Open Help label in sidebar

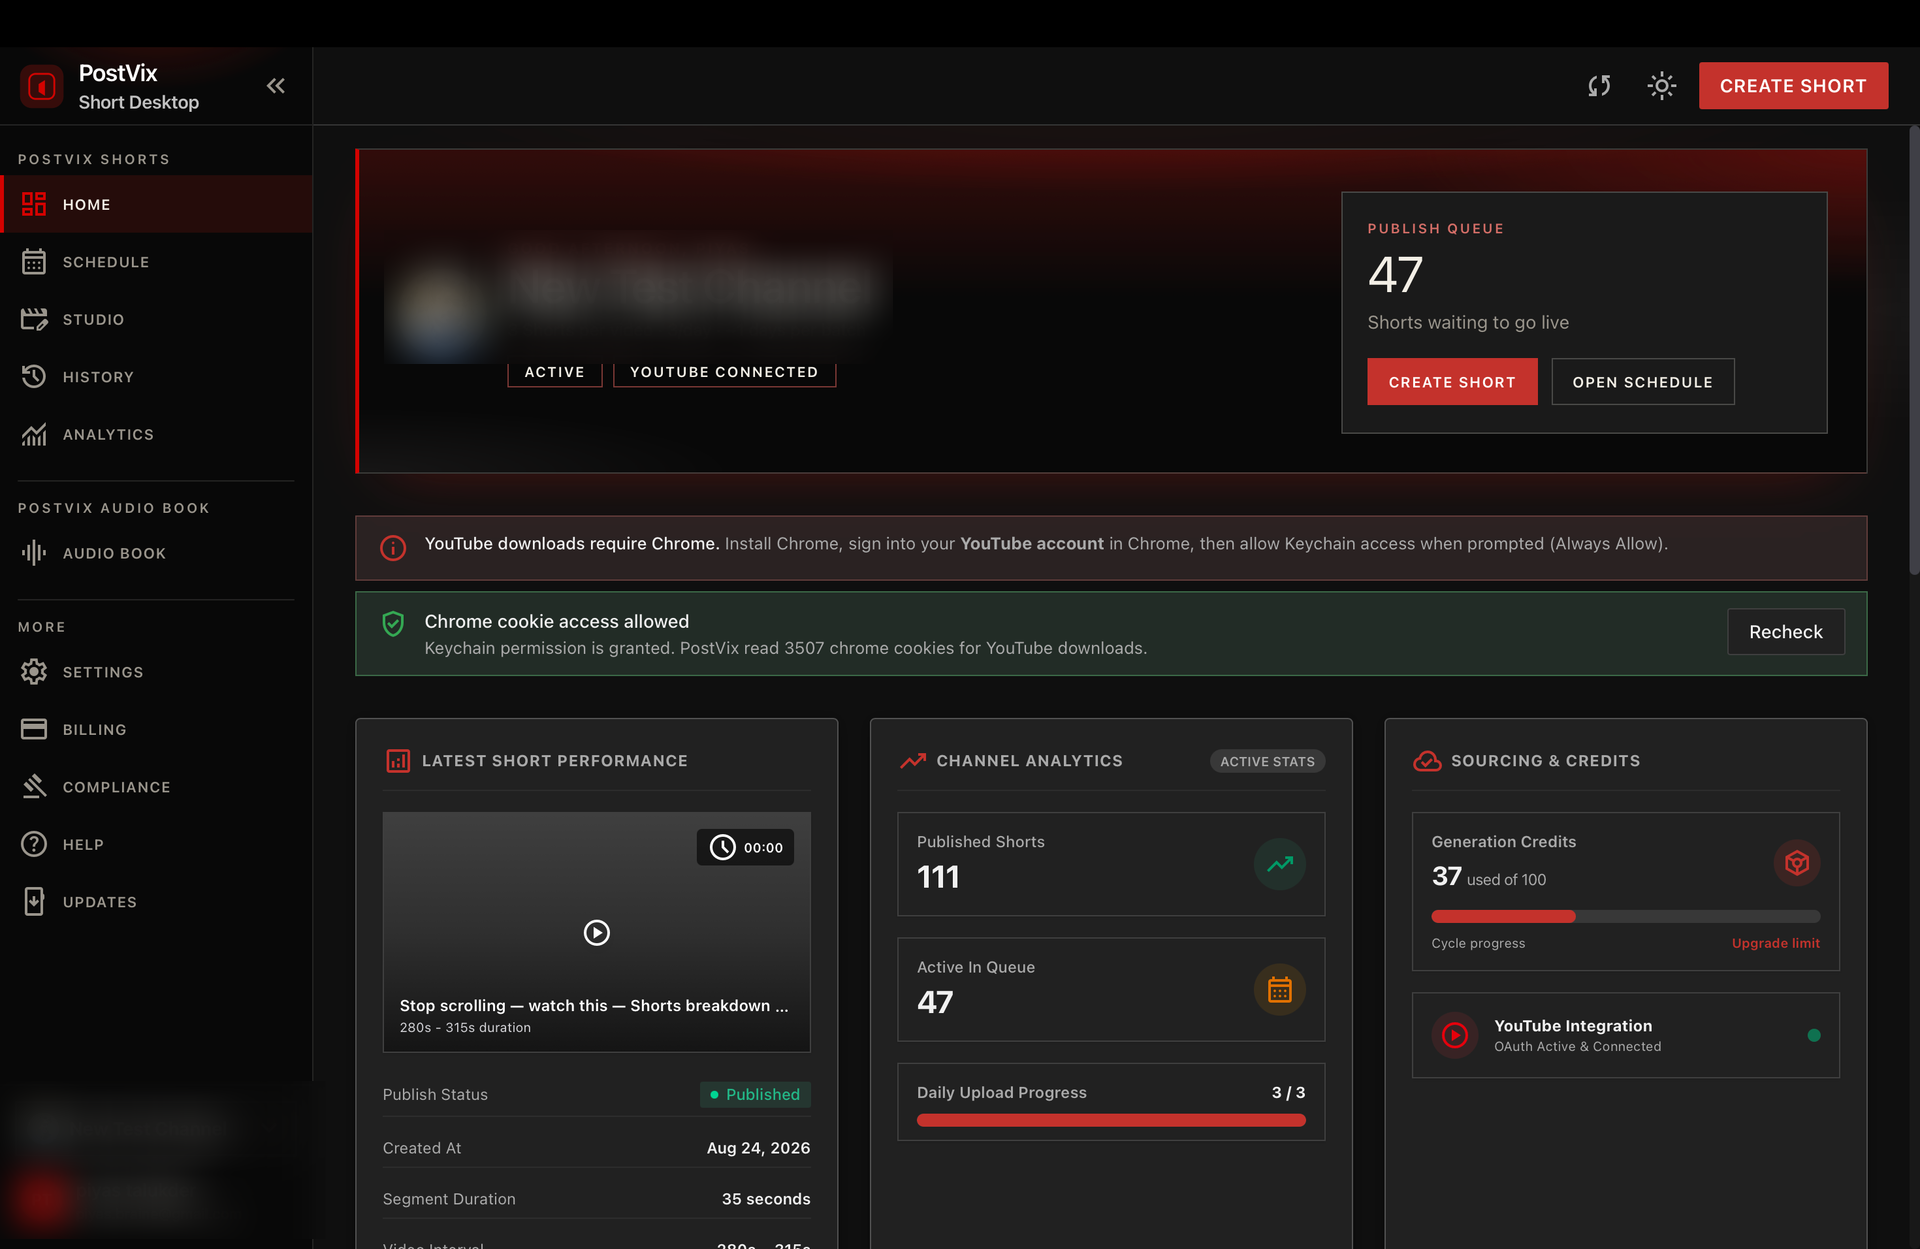point(83,845)
